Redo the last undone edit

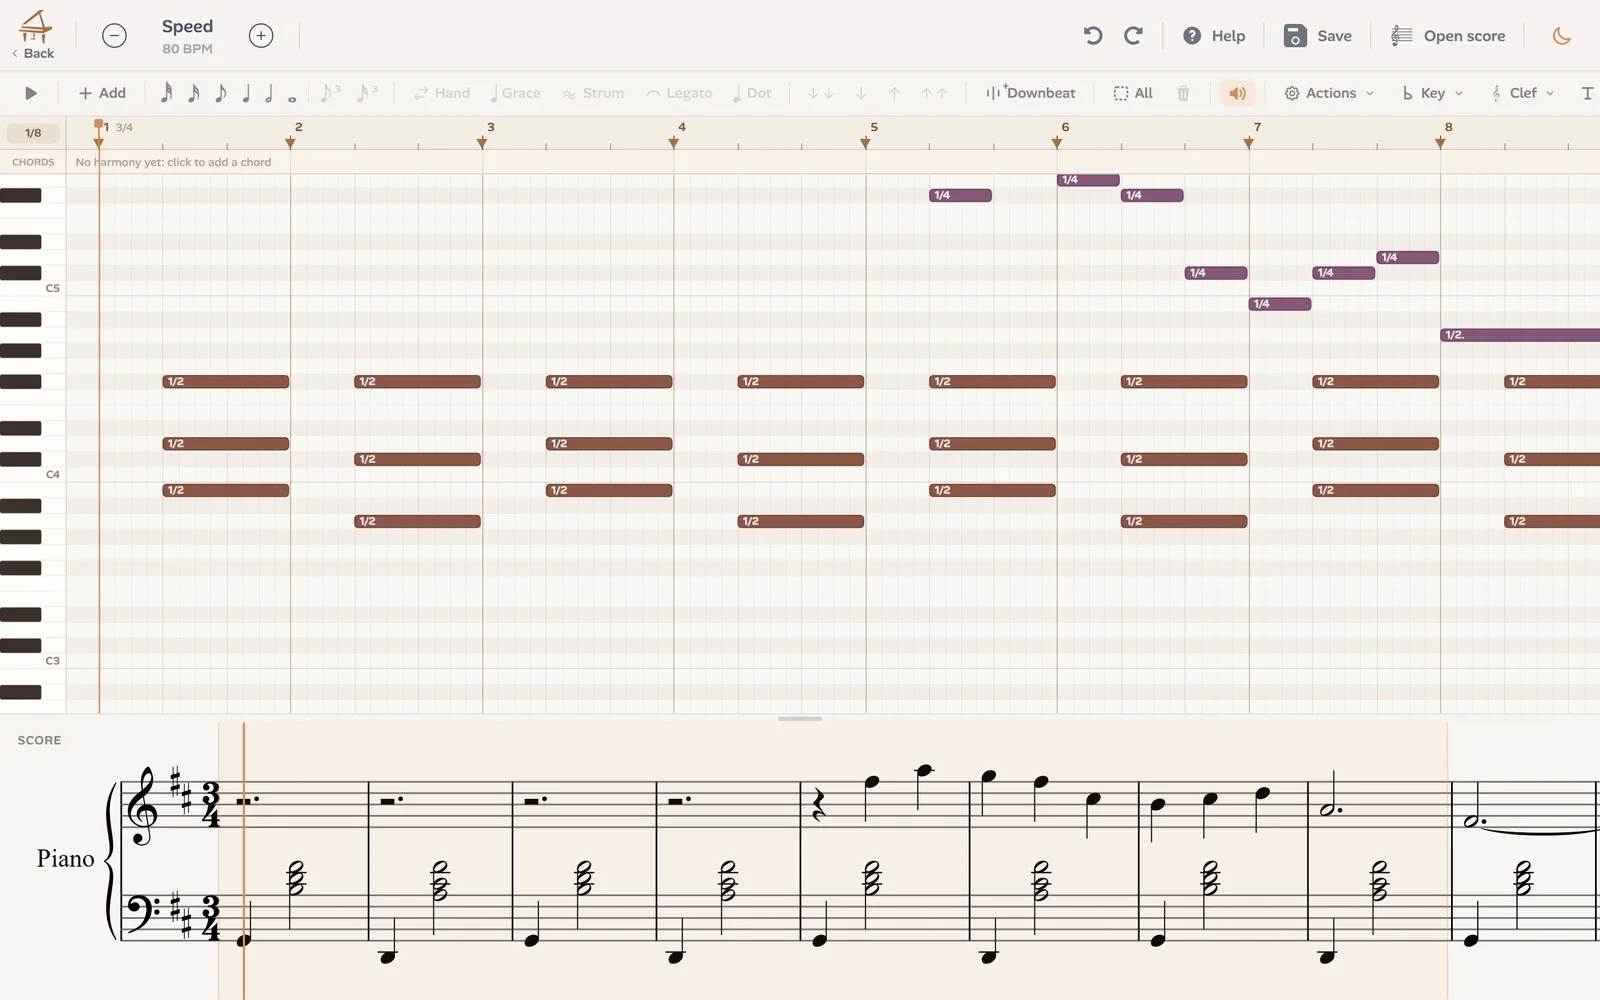point(1133,36)
